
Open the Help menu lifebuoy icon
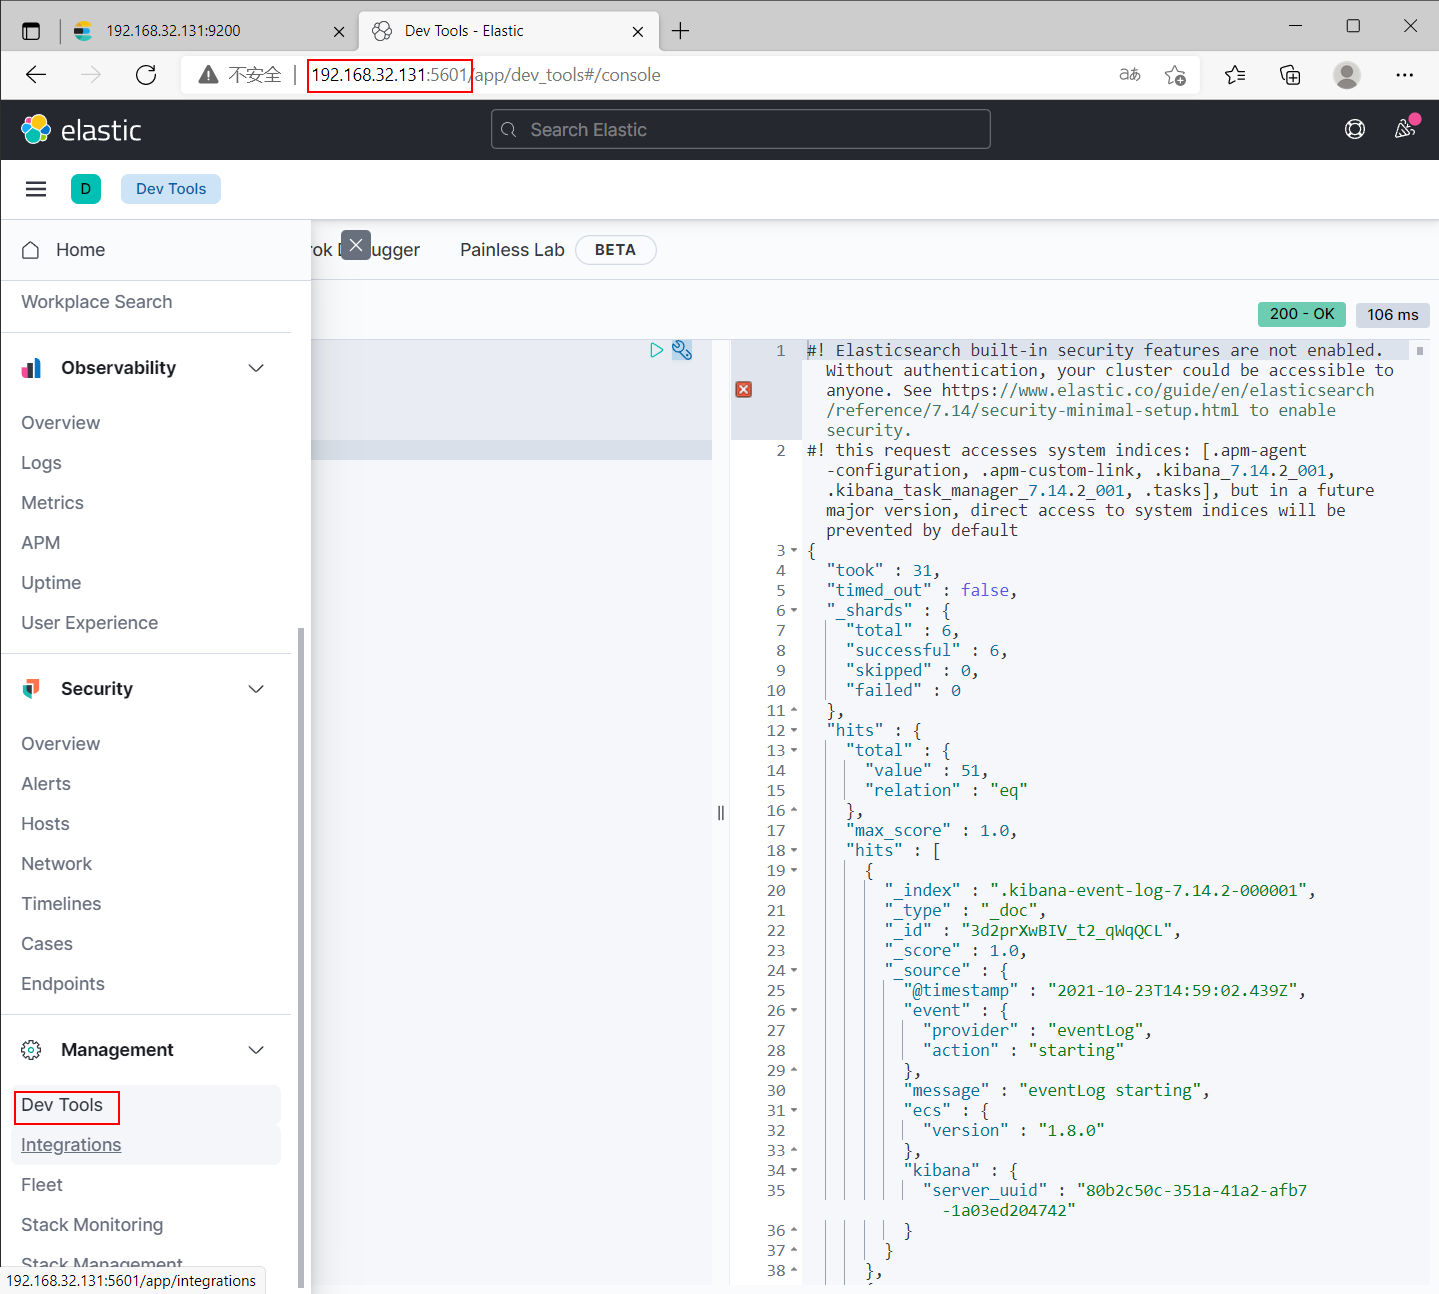tap(1355, 129)
